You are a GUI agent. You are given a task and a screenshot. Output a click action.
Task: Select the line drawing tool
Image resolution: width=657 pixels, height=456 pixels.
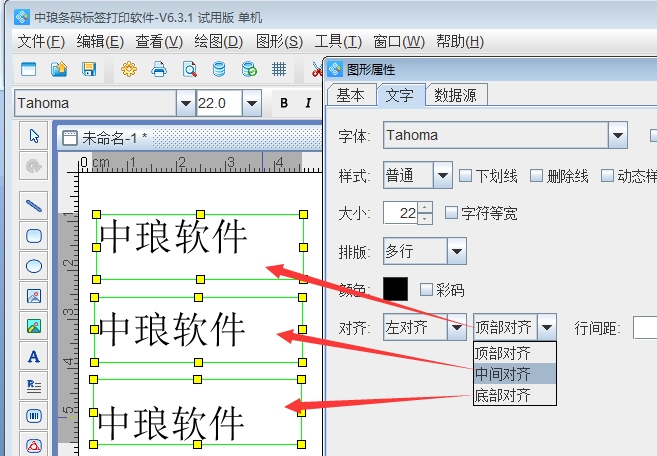click(x=34, y=206)
